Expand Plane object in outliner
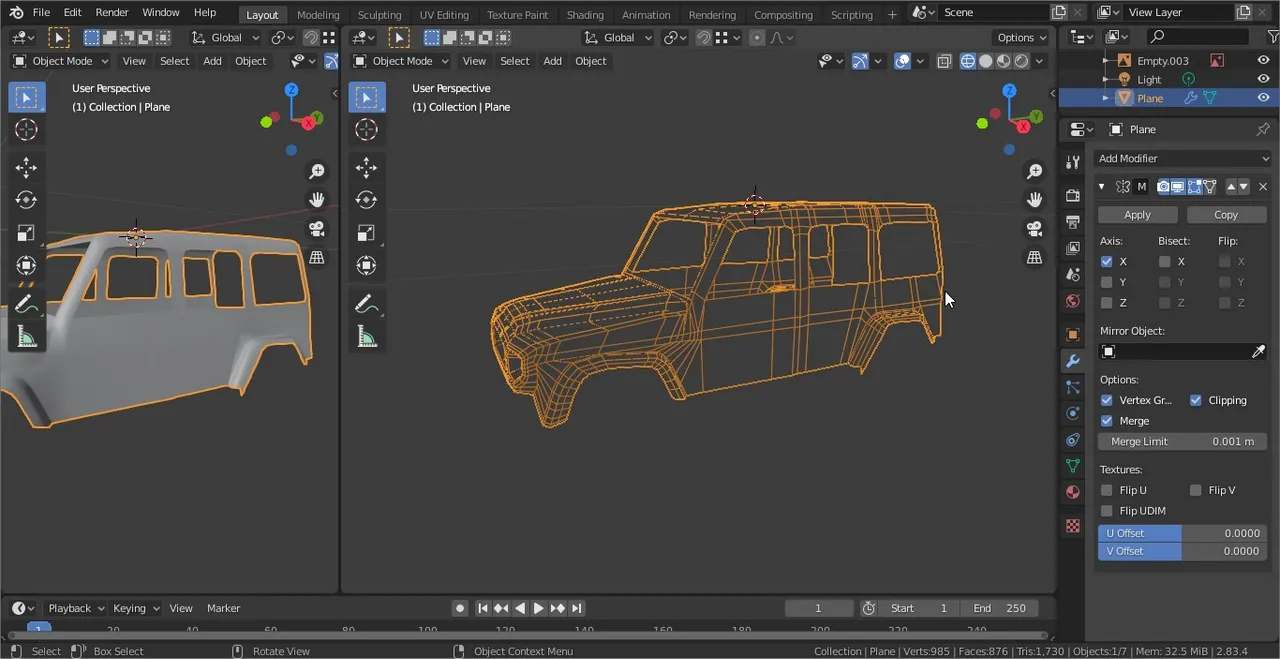 1106,98
